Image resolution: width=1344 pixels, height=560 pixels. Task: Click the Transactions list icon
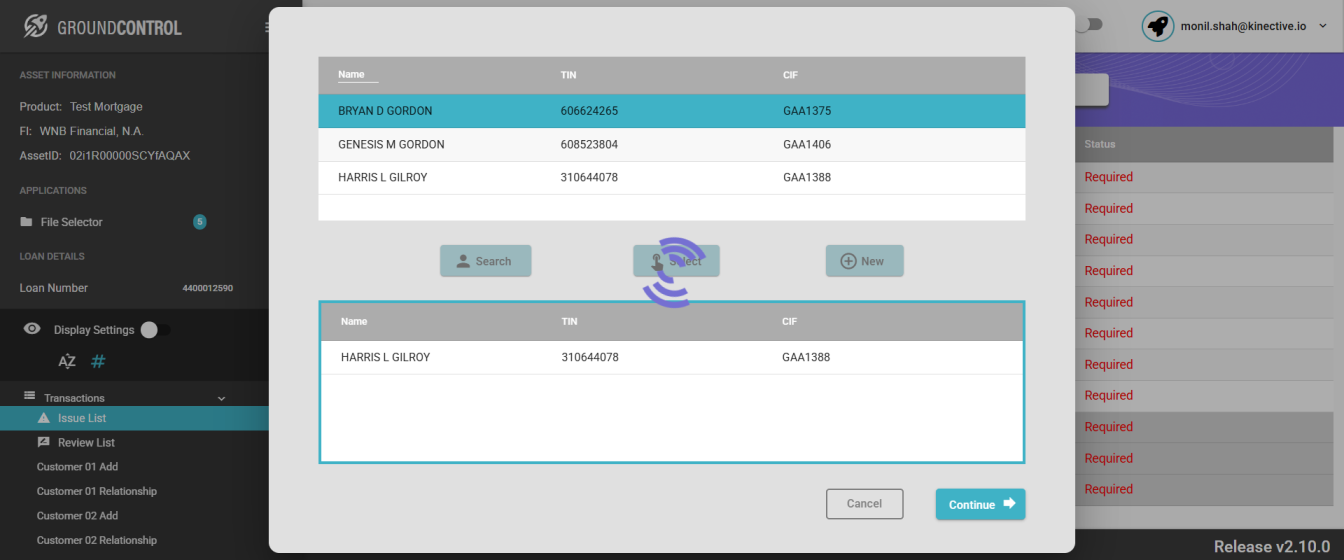click(29, 396)
